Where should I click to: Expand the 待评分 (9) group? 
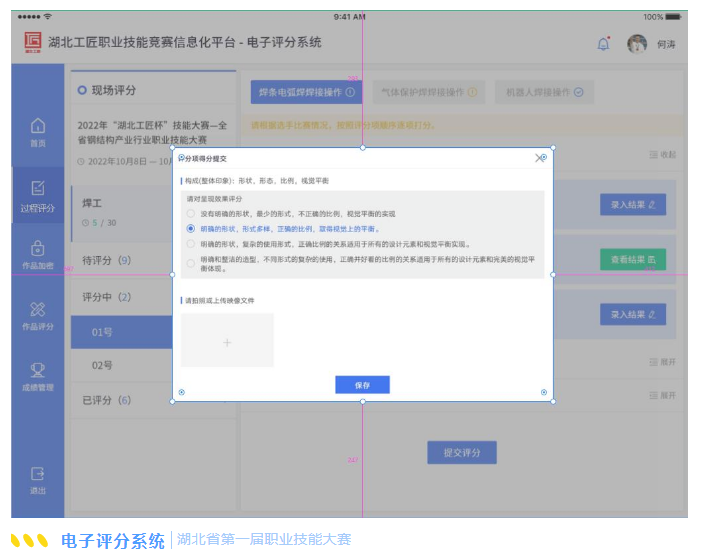(107, 260)
